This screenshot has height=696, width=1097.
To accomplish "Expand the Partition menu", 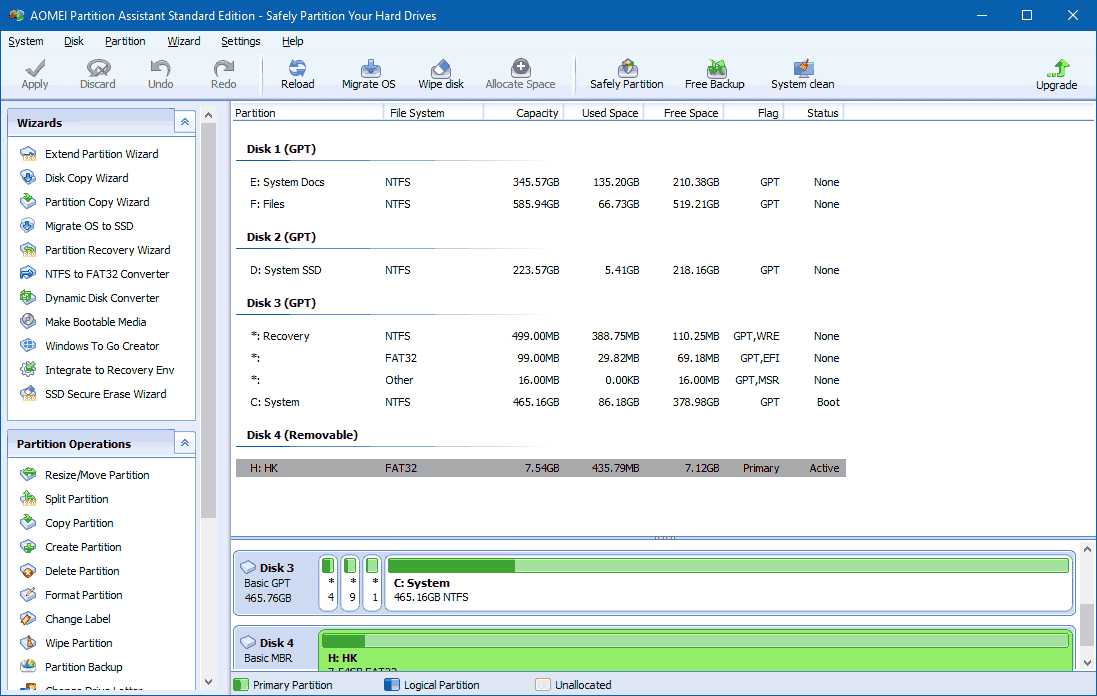I will point(125,41).
